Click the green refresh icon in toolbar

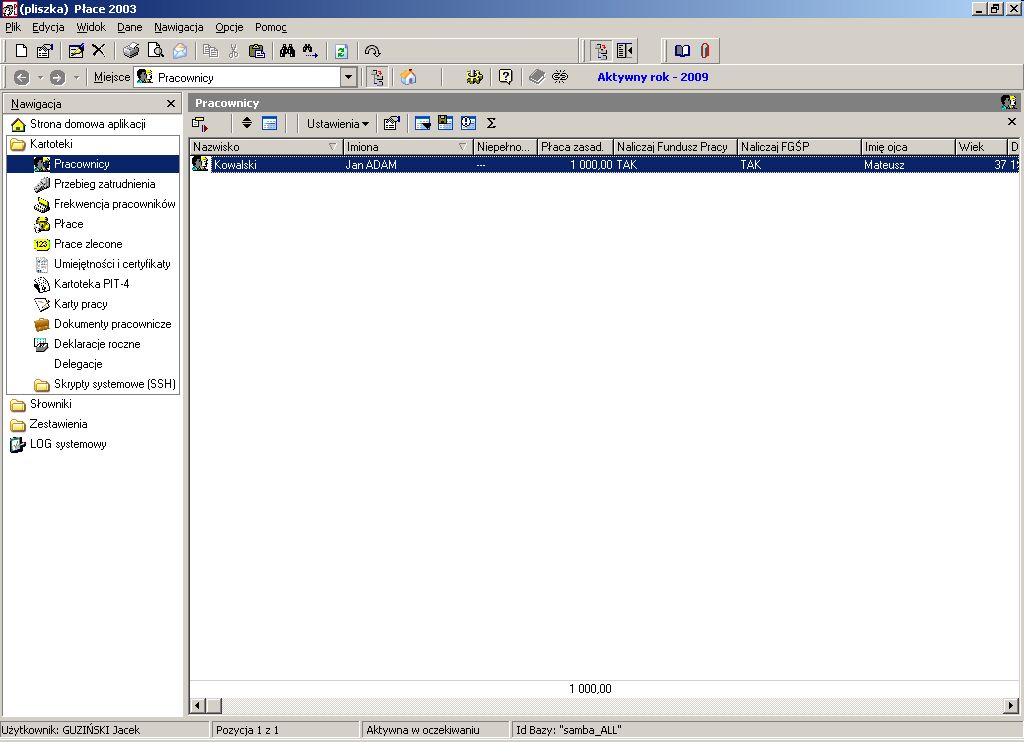tap(341, 51)
